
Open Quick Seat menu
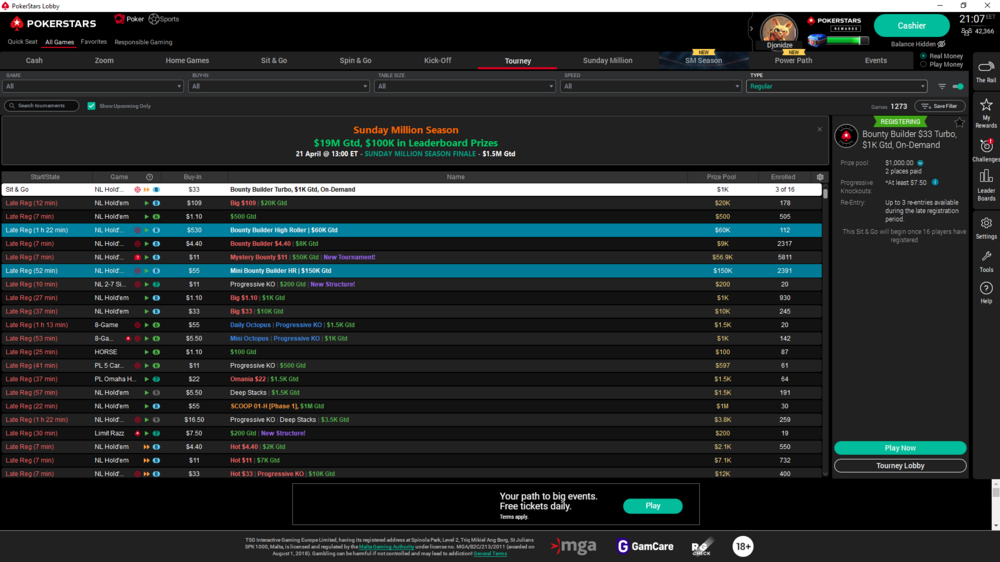(x=22, y=42)
